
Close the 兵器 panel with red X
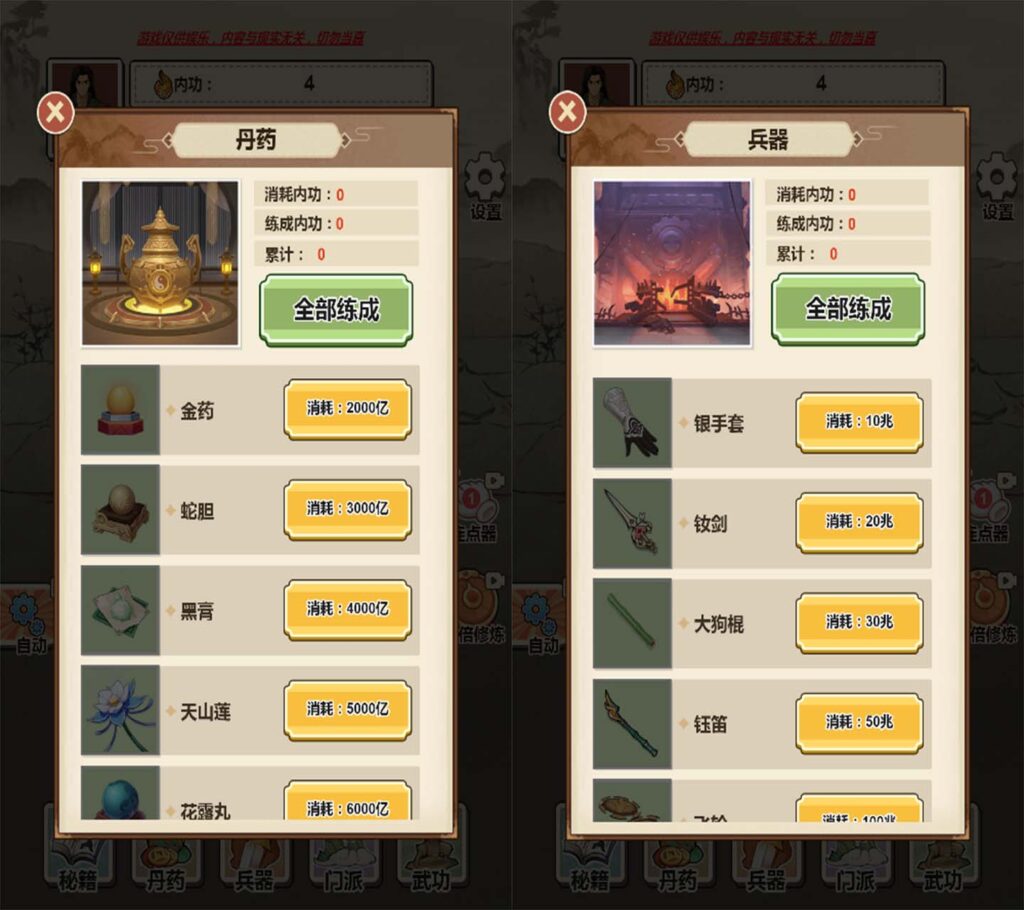pyautogui.click(x=568, y=112)
